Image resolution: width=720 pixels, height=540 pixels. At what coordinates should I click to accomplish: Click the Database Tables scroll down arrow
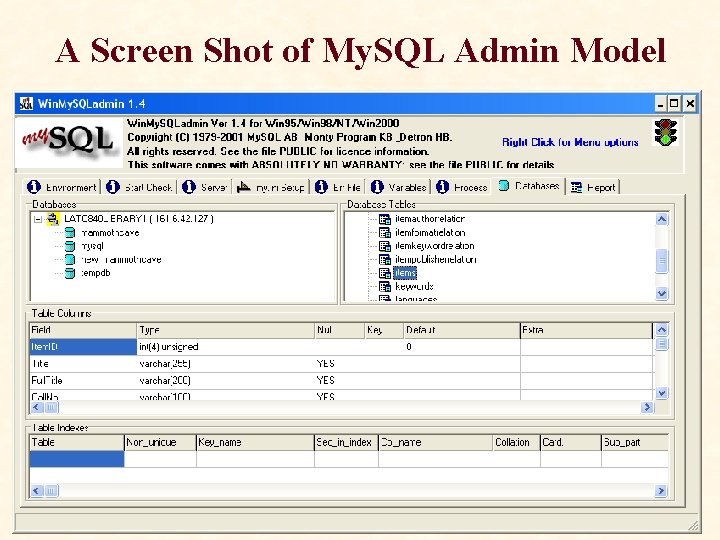pyautogui.click(x=661, y=293)
